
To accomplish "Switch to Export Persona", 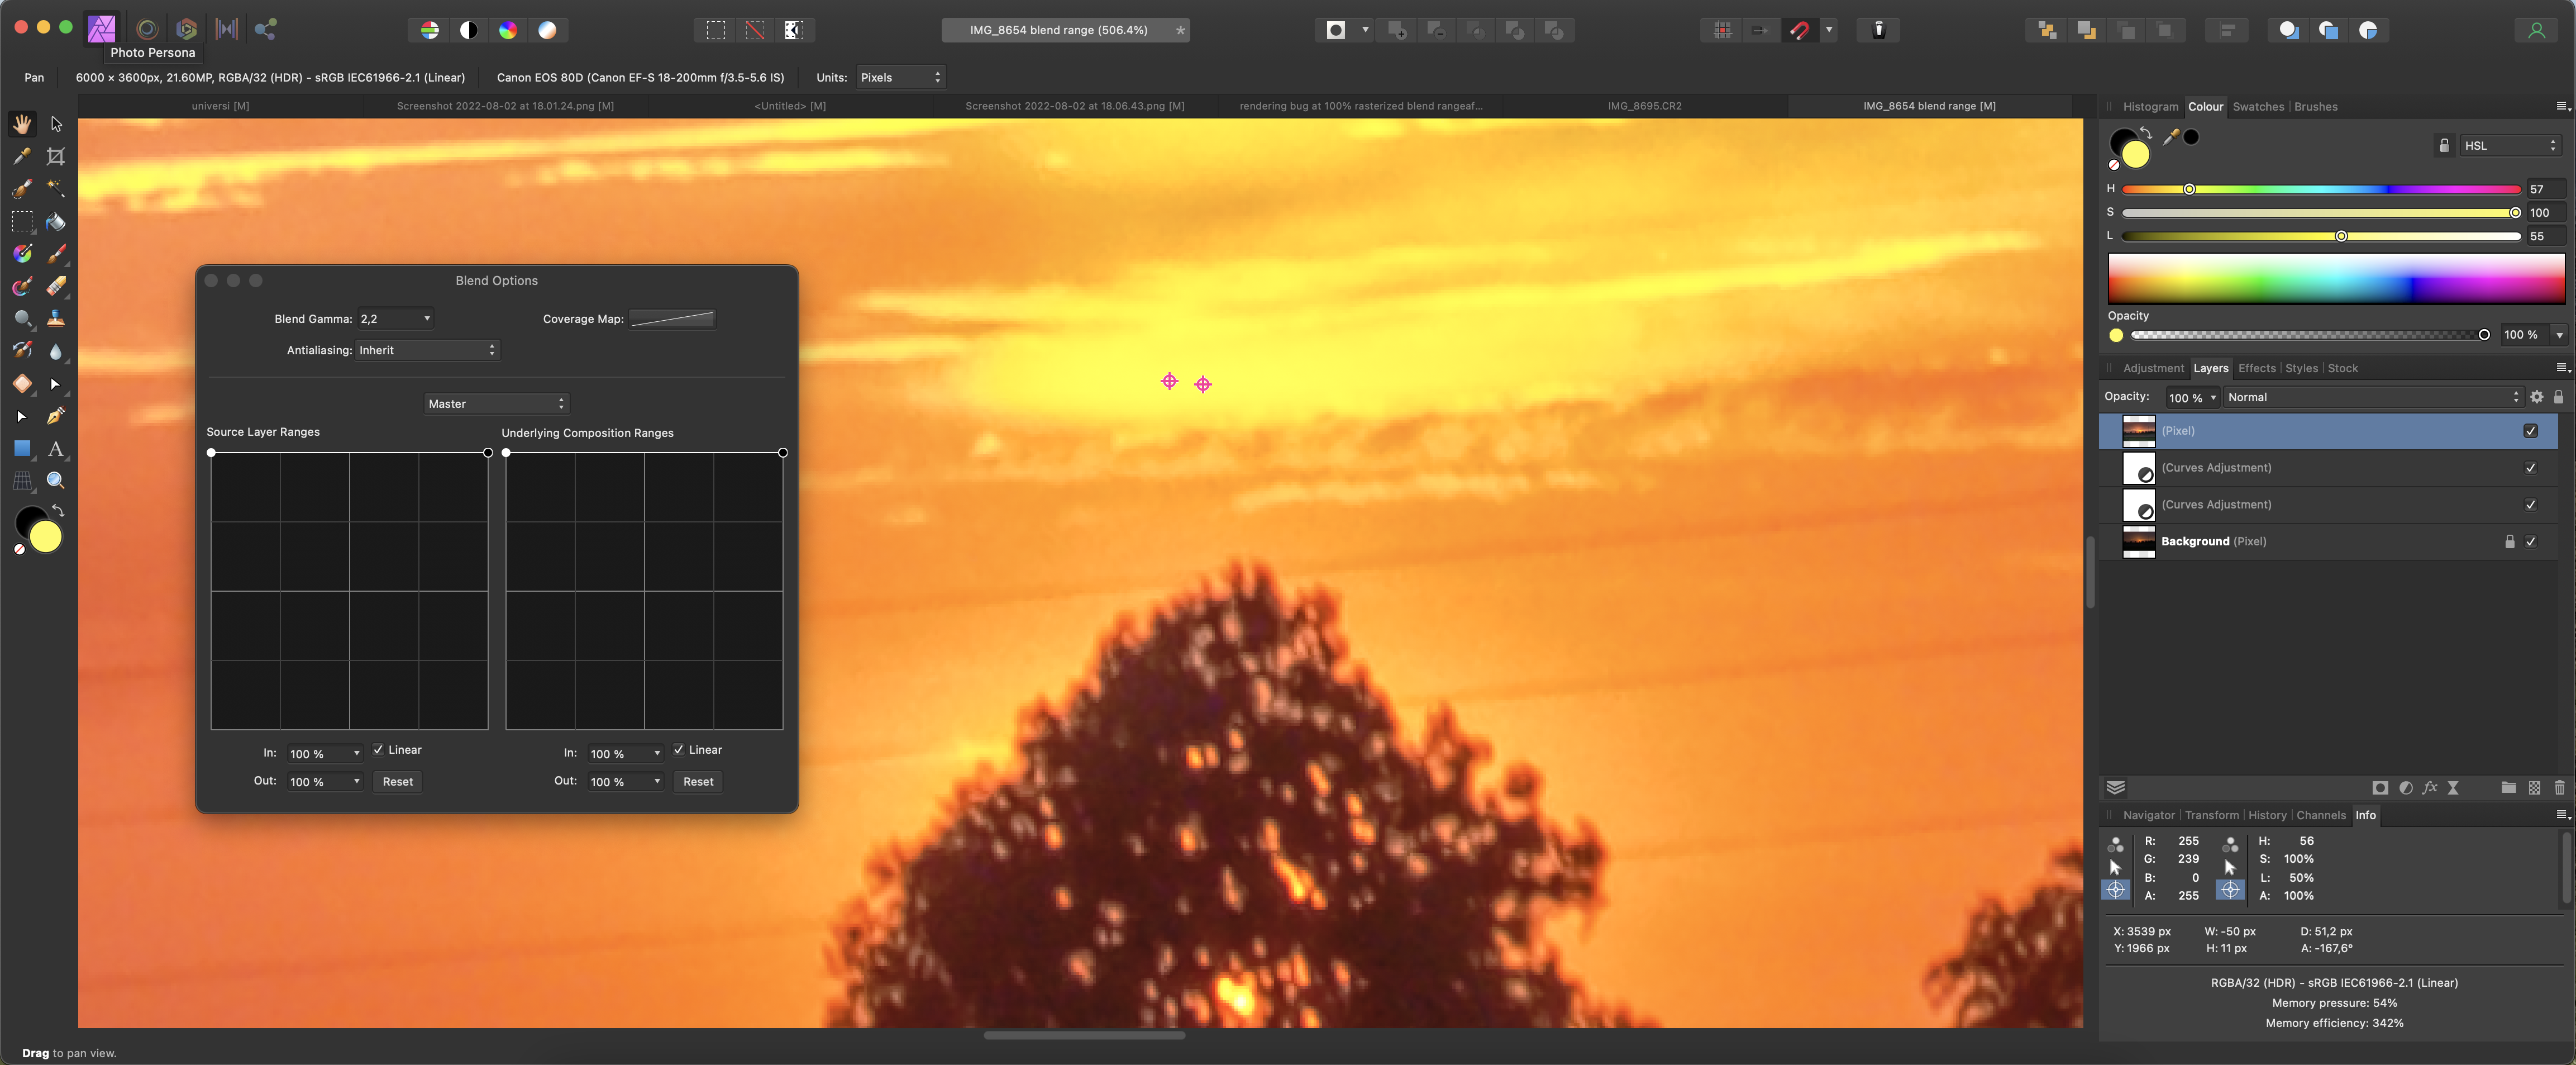I will 265,29.
